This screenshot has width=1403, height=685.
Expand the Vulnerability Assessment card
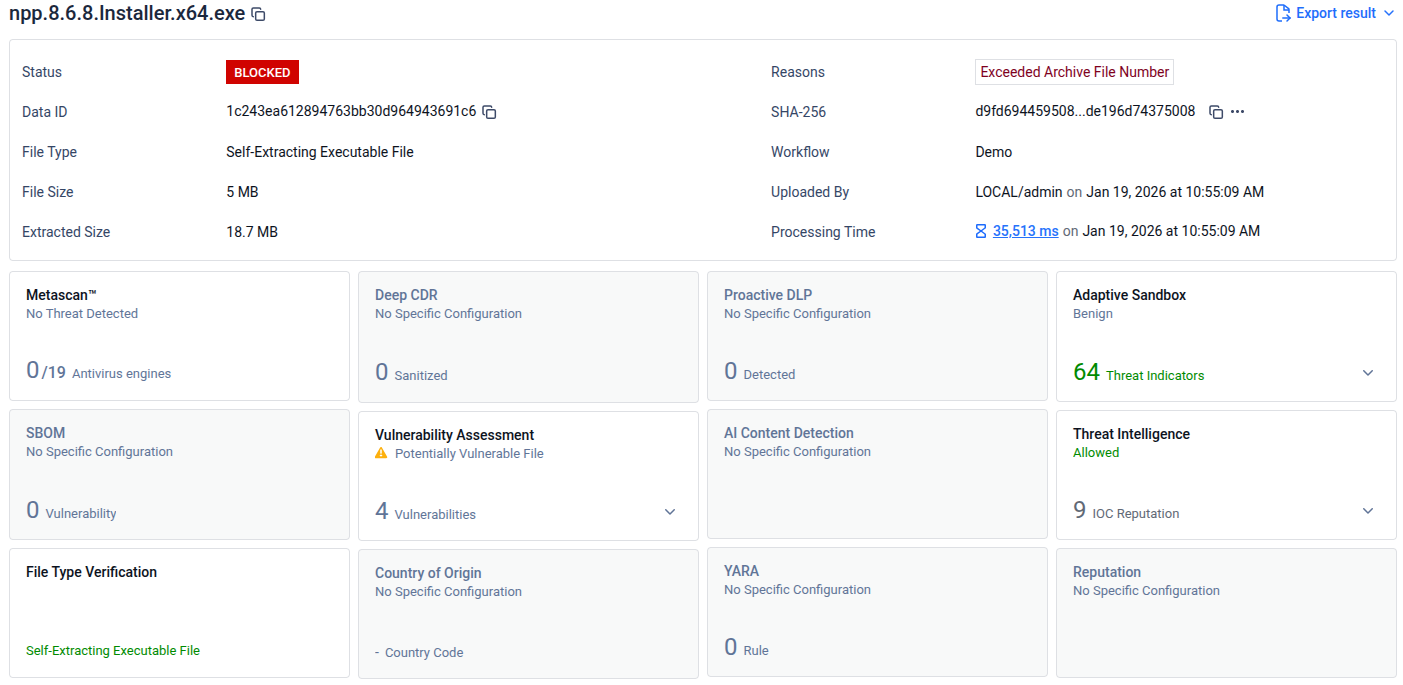tap(670, 512)
